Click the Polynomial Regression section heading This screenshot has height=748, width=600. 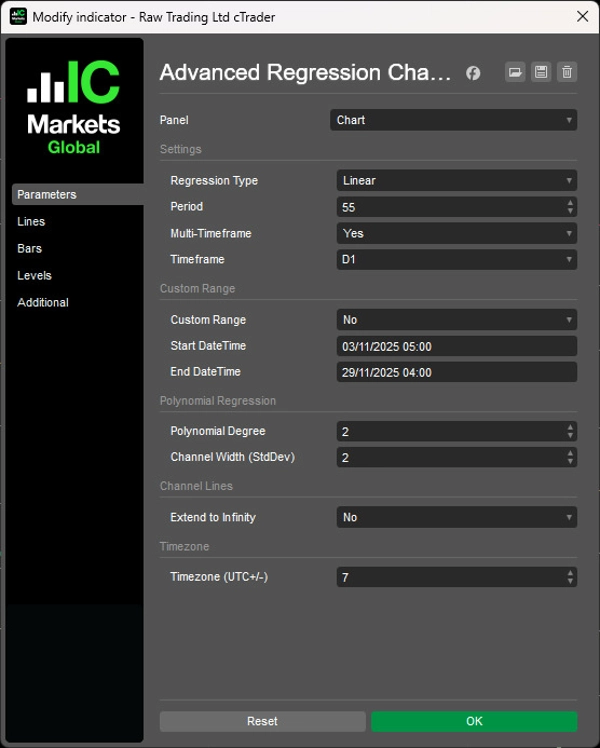click(x=218, y=401)
